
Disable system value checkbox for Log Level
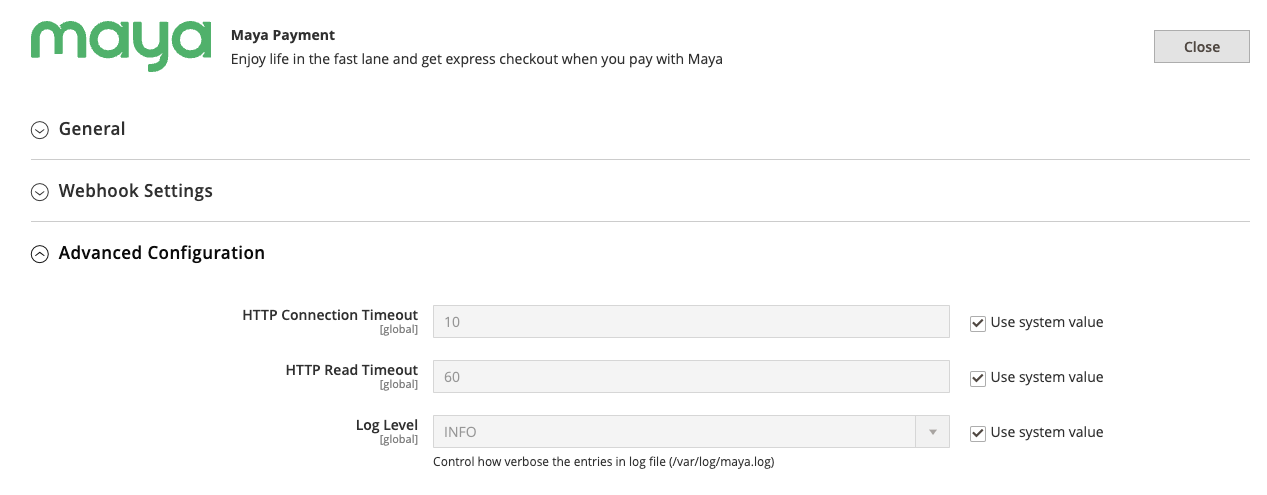(x=978, y=433)
